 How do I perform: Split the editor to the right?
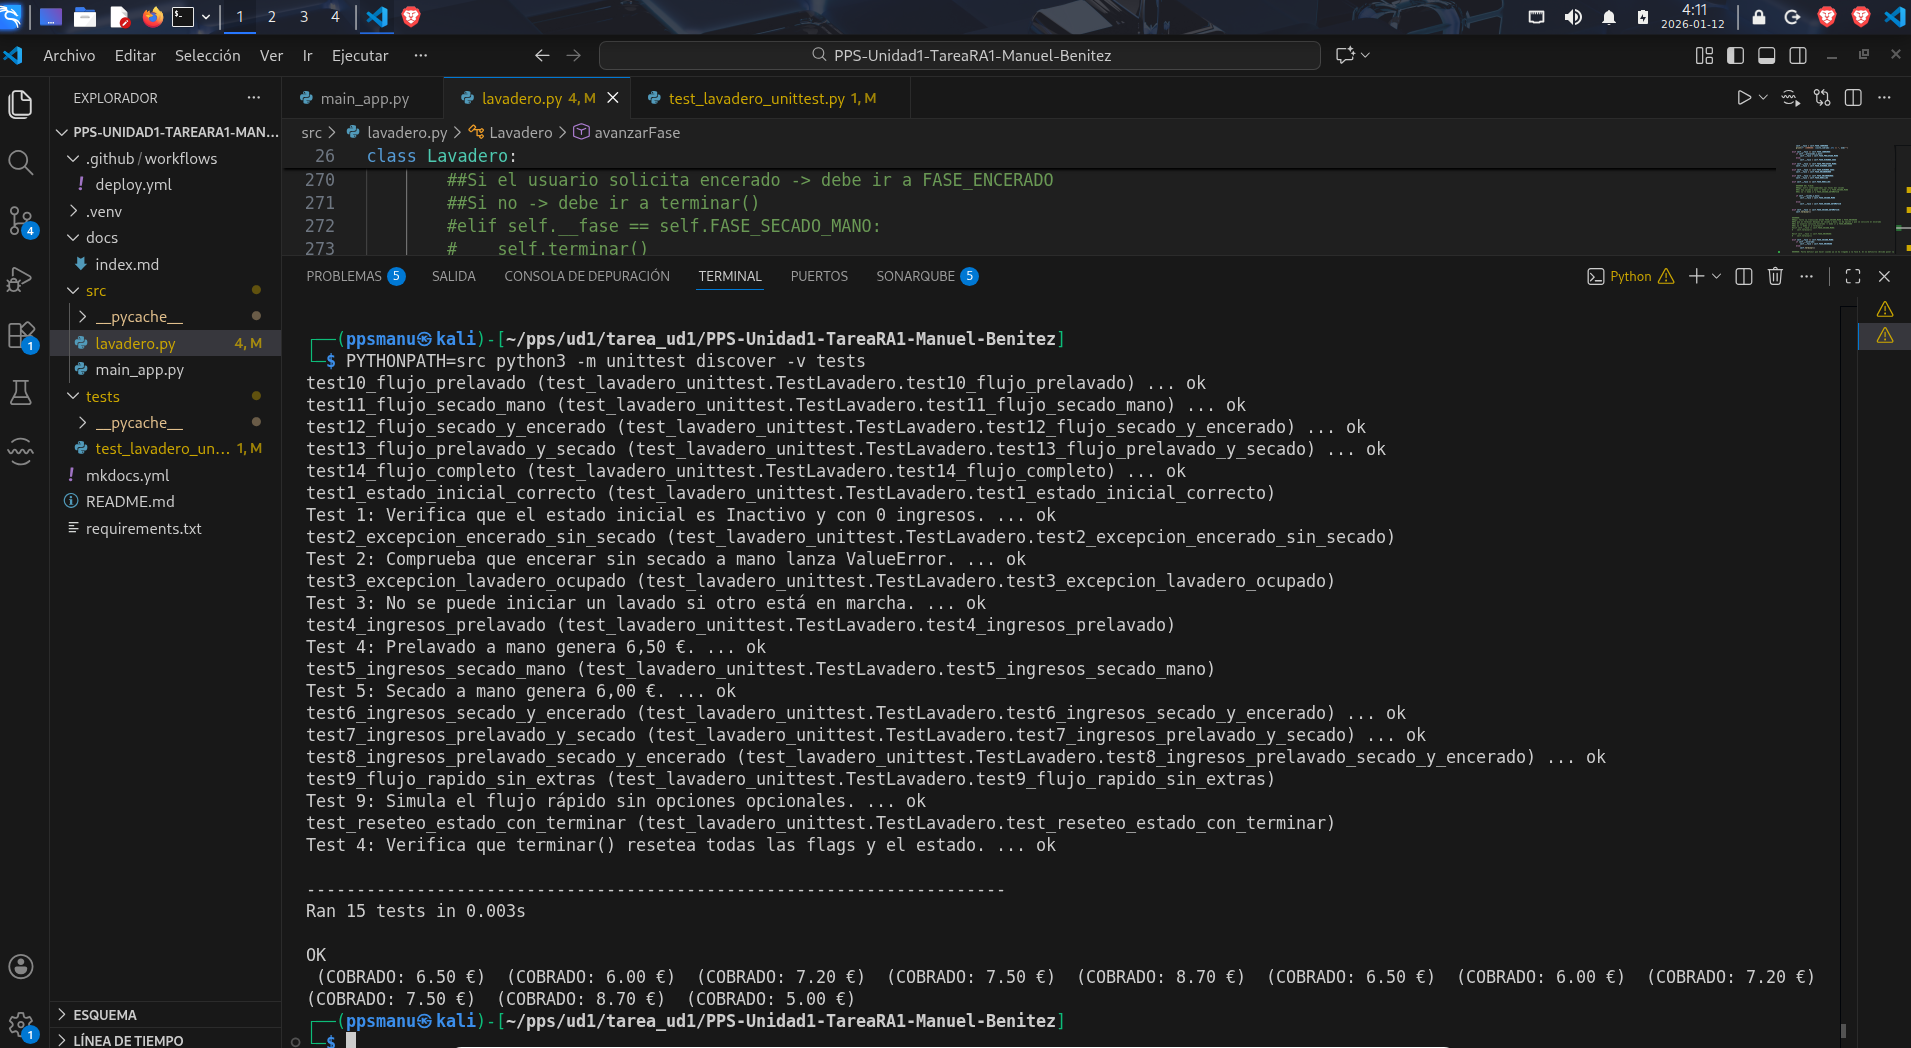click(1853, 98)
